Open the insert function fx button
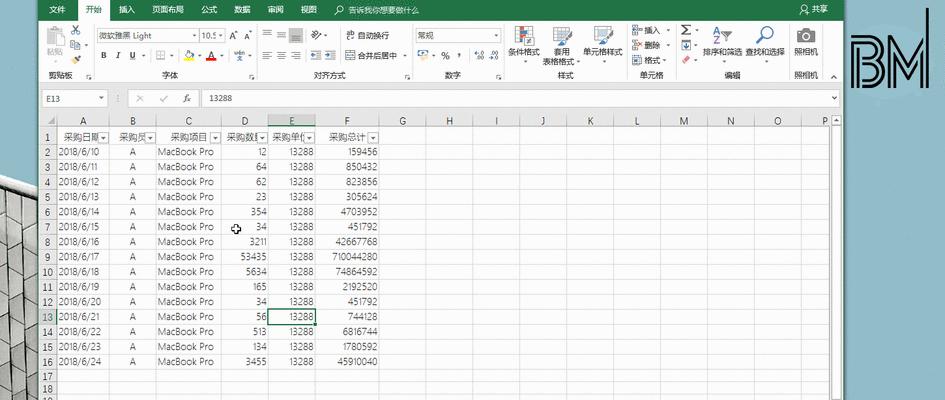The width and height of the screenshot is (945, 400). pyautogui.click(x=187, y=98)
